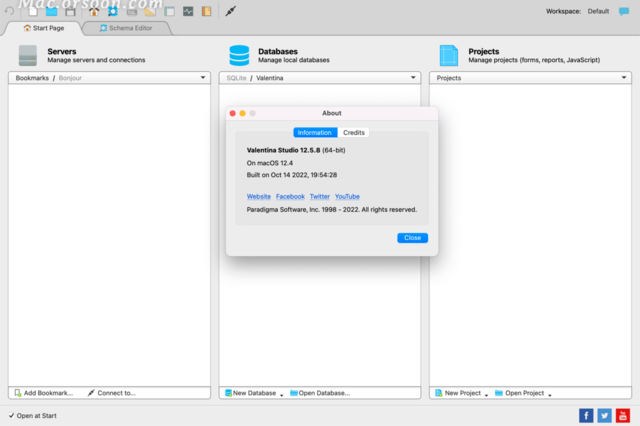Click the home Start Page toolbar icon
640x426 pixels.
coord(94,11)
